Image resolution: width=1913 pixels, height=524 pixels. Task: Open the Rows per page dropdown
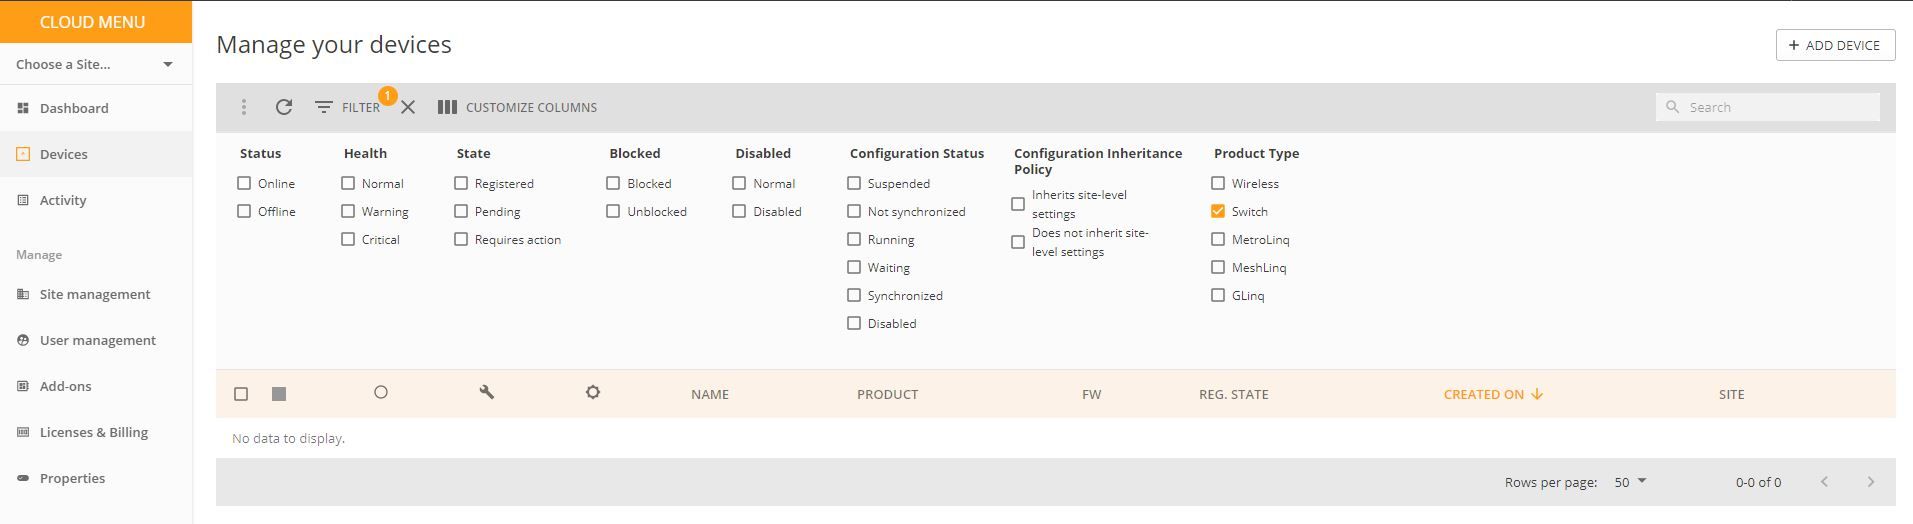[1630, 482]
